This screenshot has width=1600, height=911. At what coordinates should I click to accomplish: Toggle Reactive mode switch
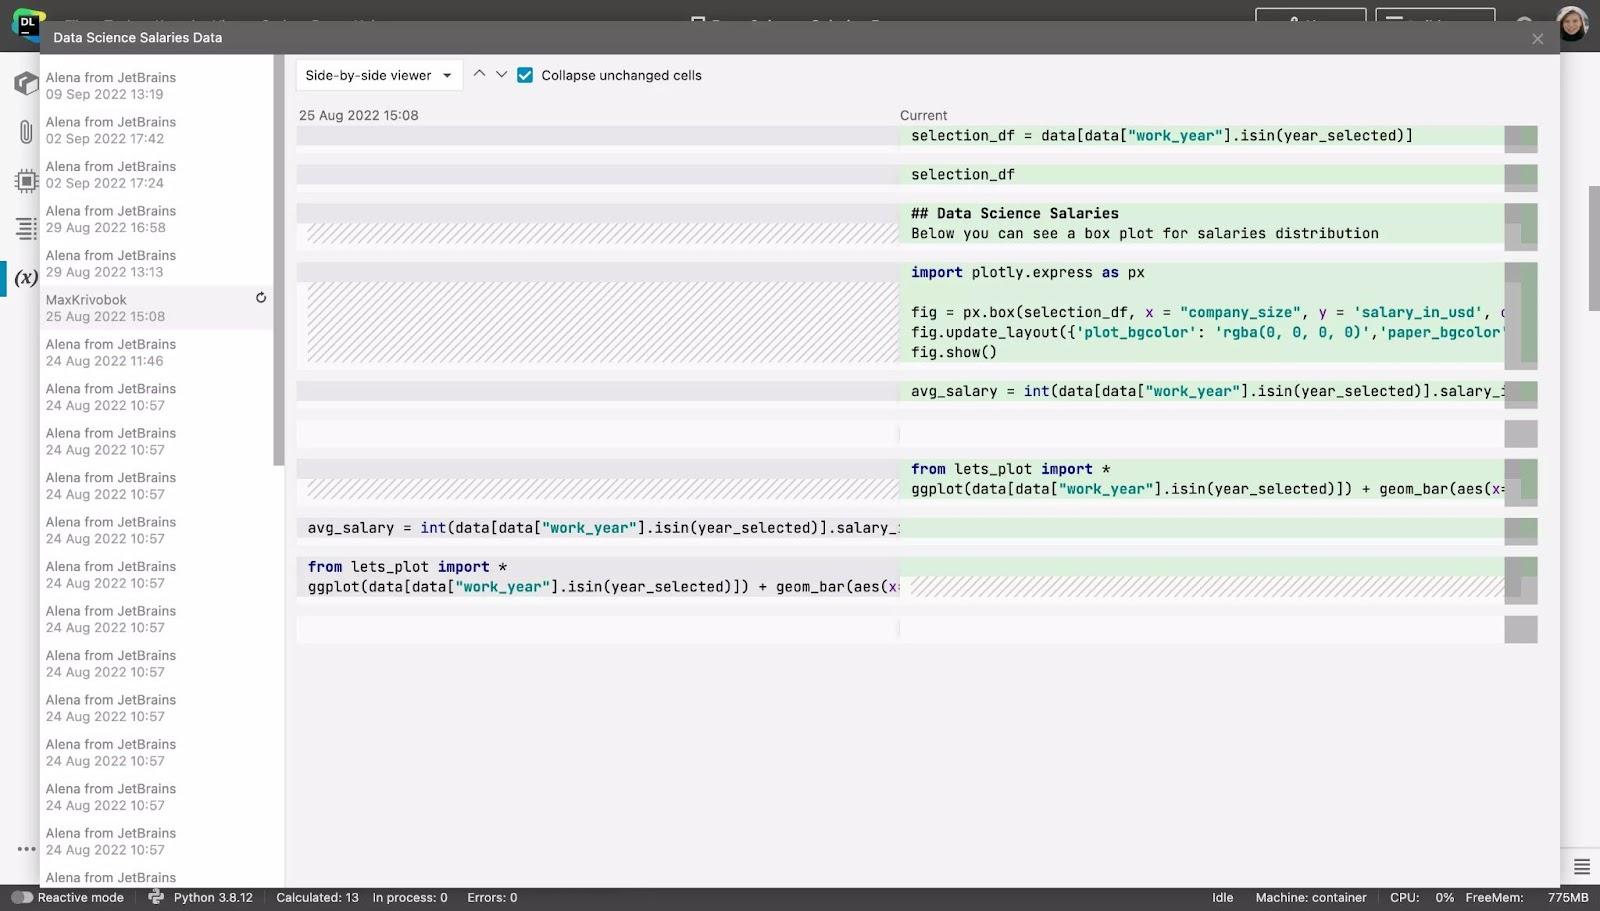point(22,897)
